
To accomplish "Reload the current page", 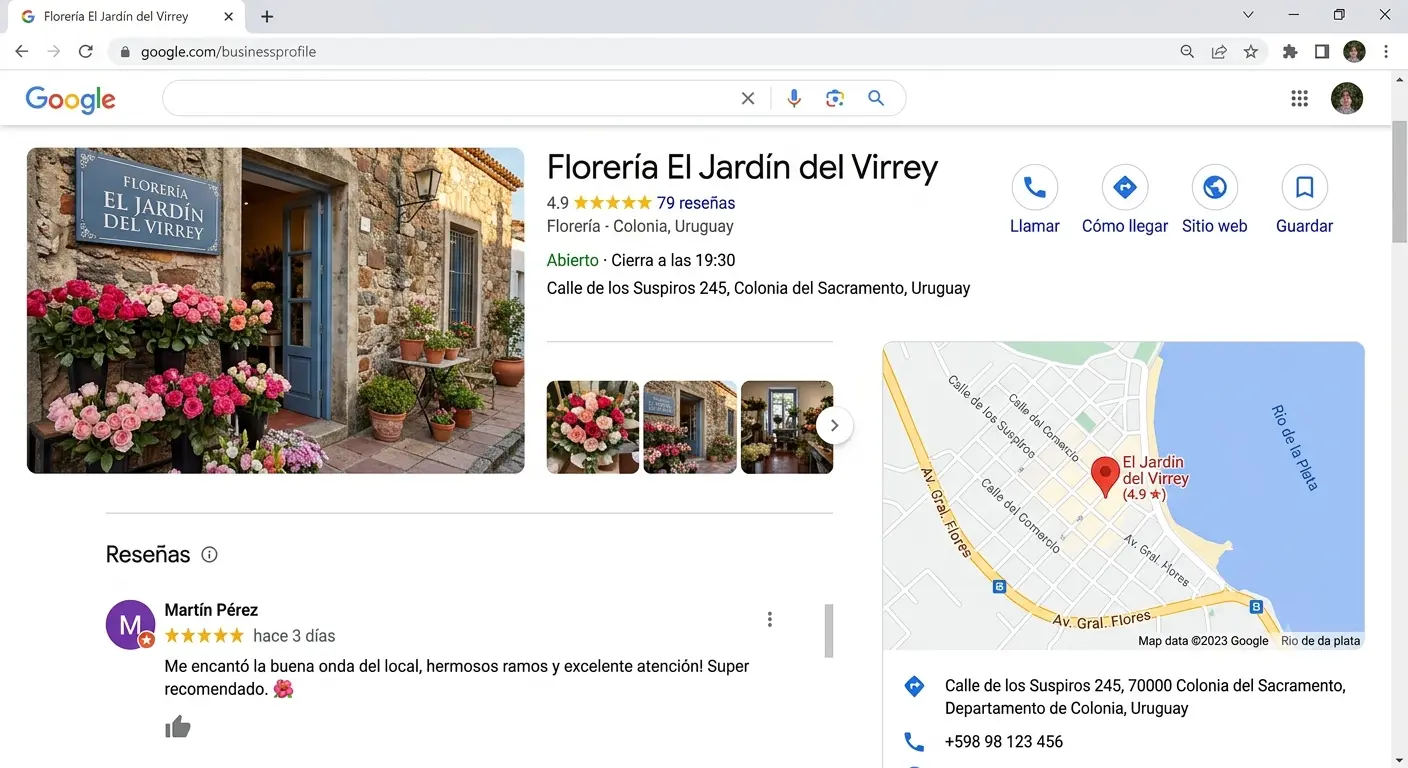I will 86,52.
